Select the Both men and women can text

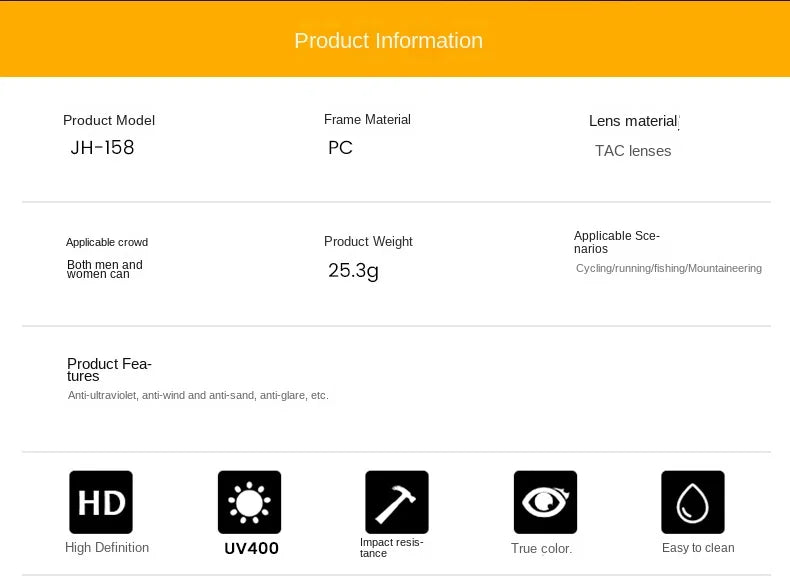[x=105, y=269]
